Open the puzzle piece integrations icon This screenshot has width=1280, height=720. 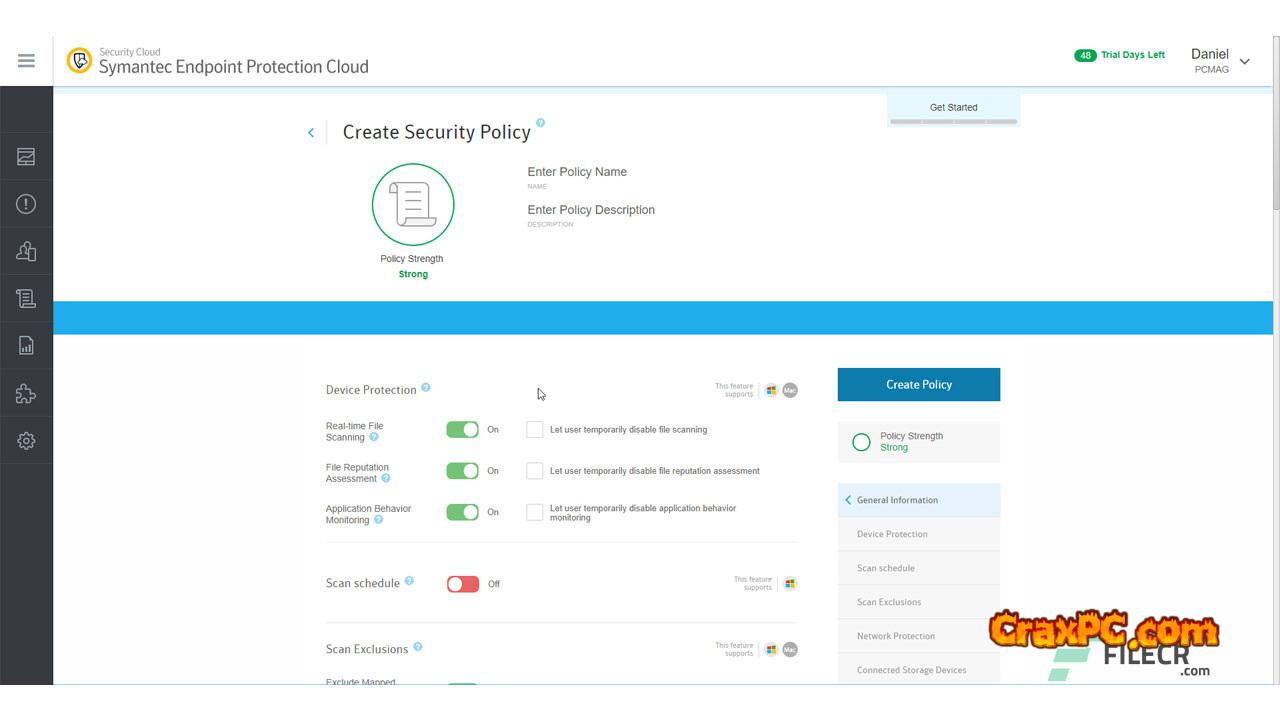pyautogui.click(x=26, y=394)
